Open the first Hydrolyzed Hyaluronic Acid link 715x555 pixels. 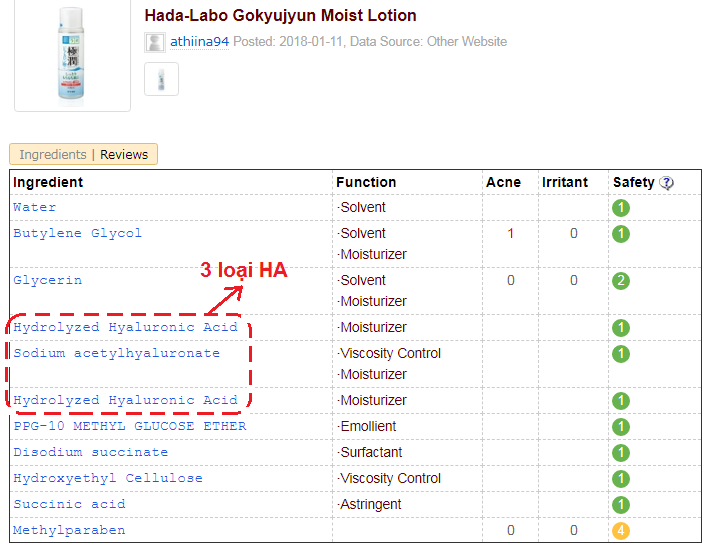[x=125, y=327]
